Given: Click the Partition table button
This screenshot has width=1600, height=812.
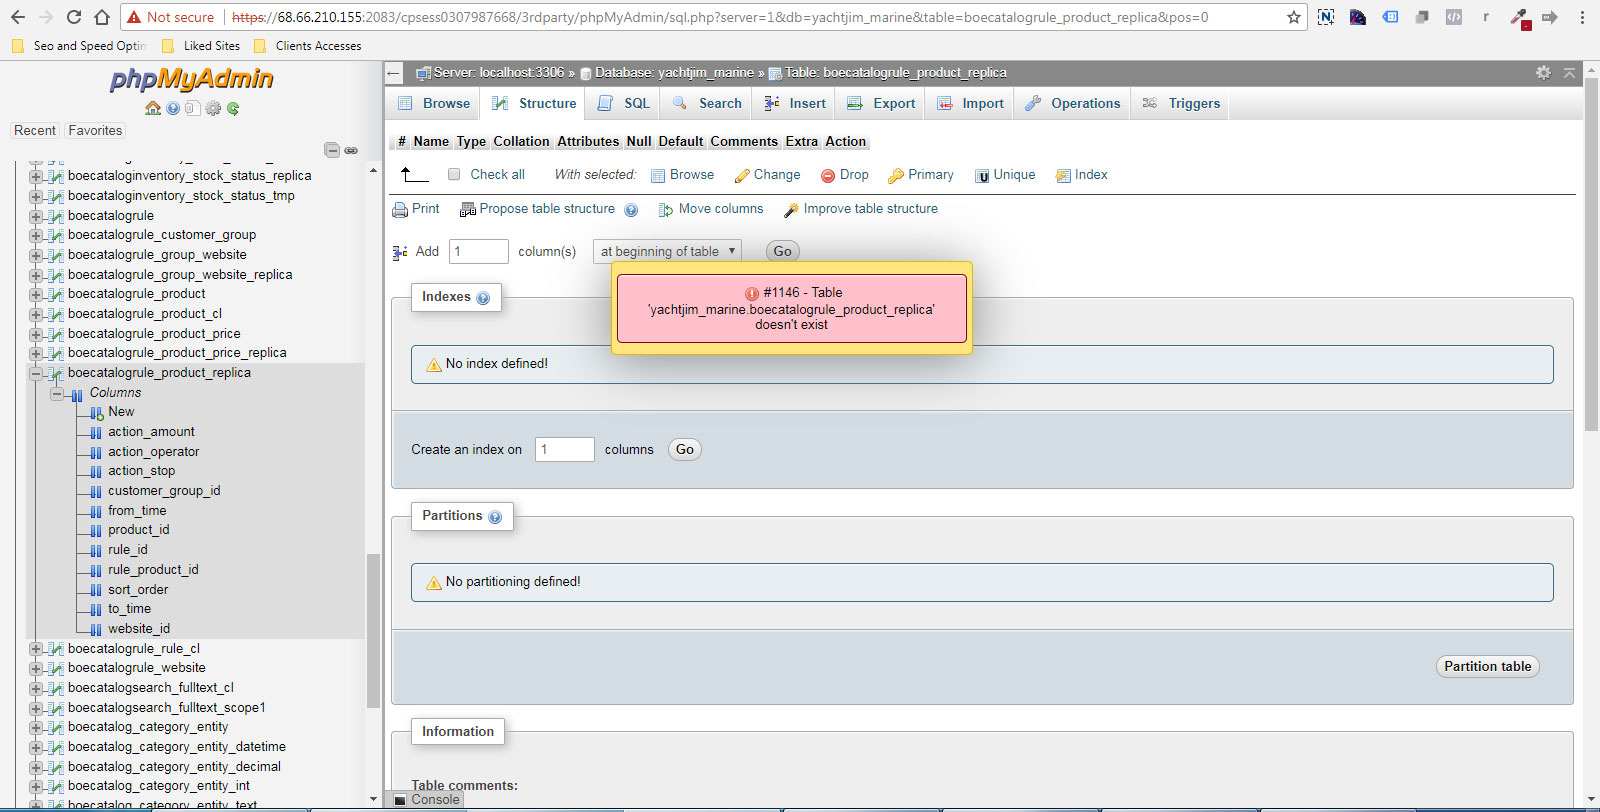Looking at the screenshot, I should pos(1487,667).
